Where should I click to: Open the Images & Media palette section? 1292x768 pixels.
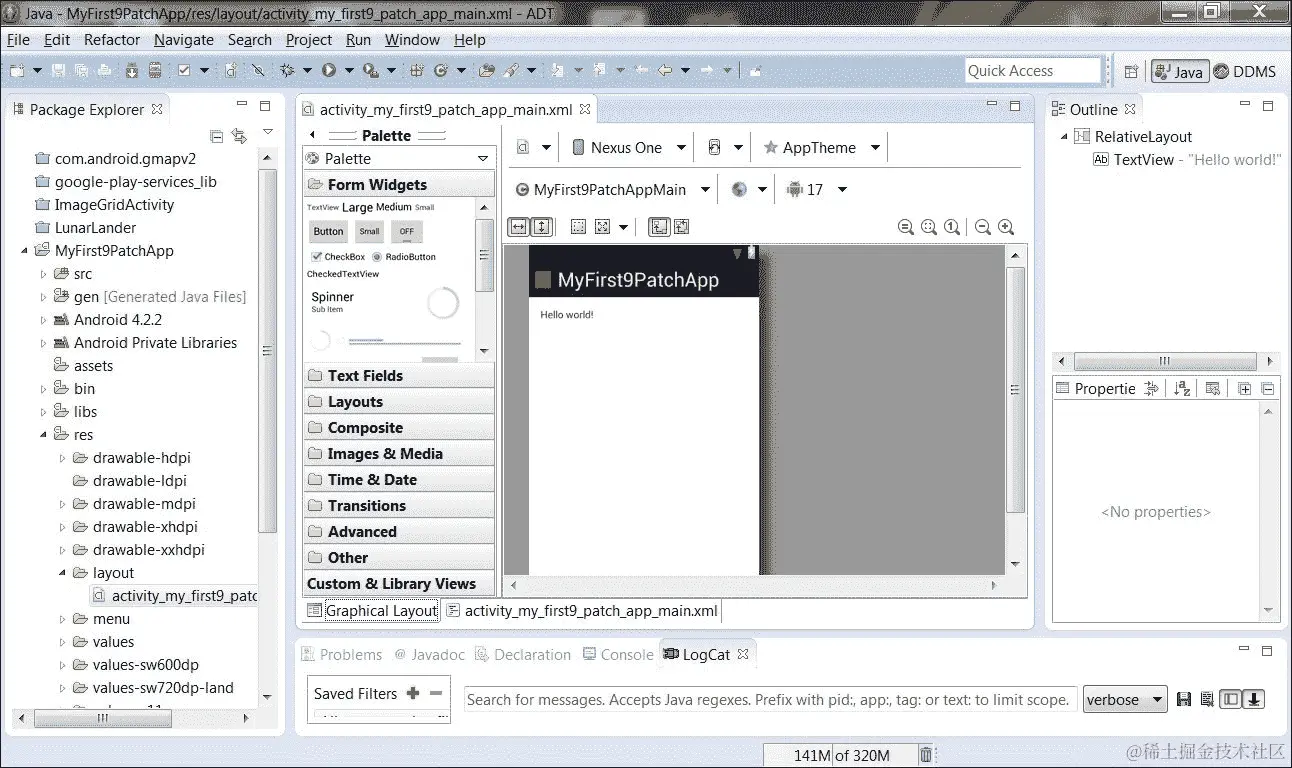pyautogui.click(x=398, y=454)
